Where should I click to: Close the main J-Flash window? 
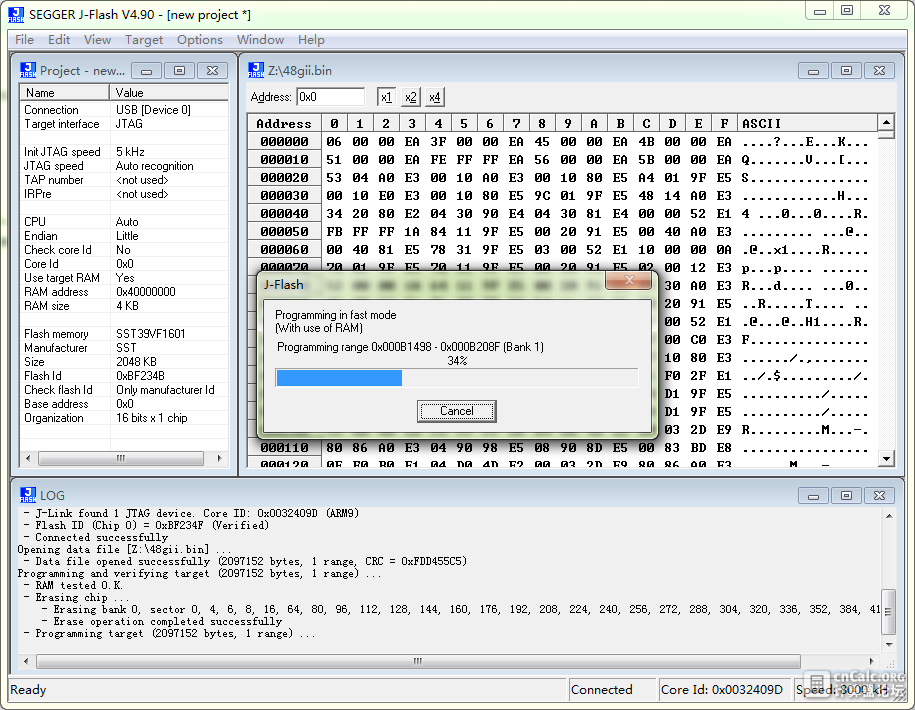[885, 11]
